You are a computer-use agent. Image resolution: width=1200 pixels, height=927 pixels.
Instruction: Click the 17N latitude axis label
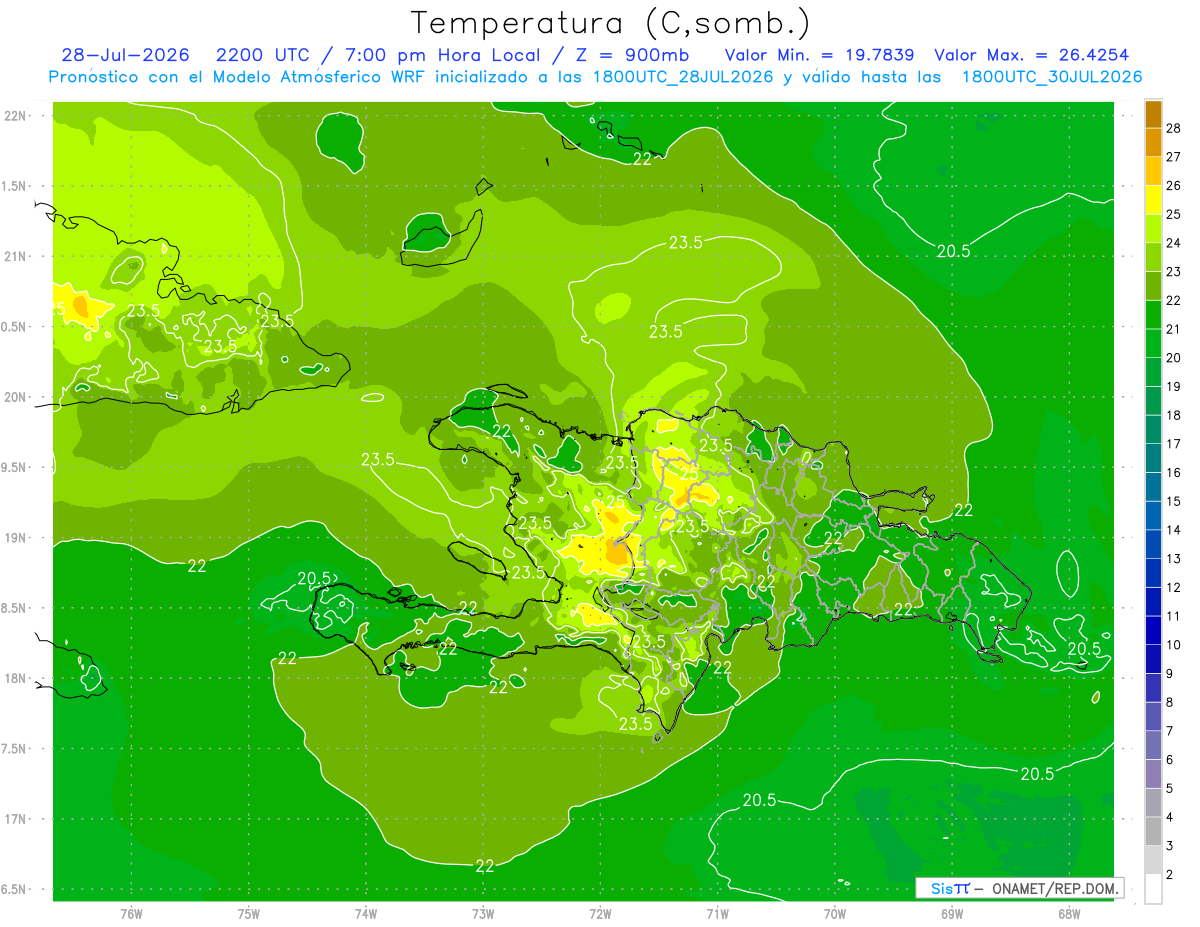(16, 819)
